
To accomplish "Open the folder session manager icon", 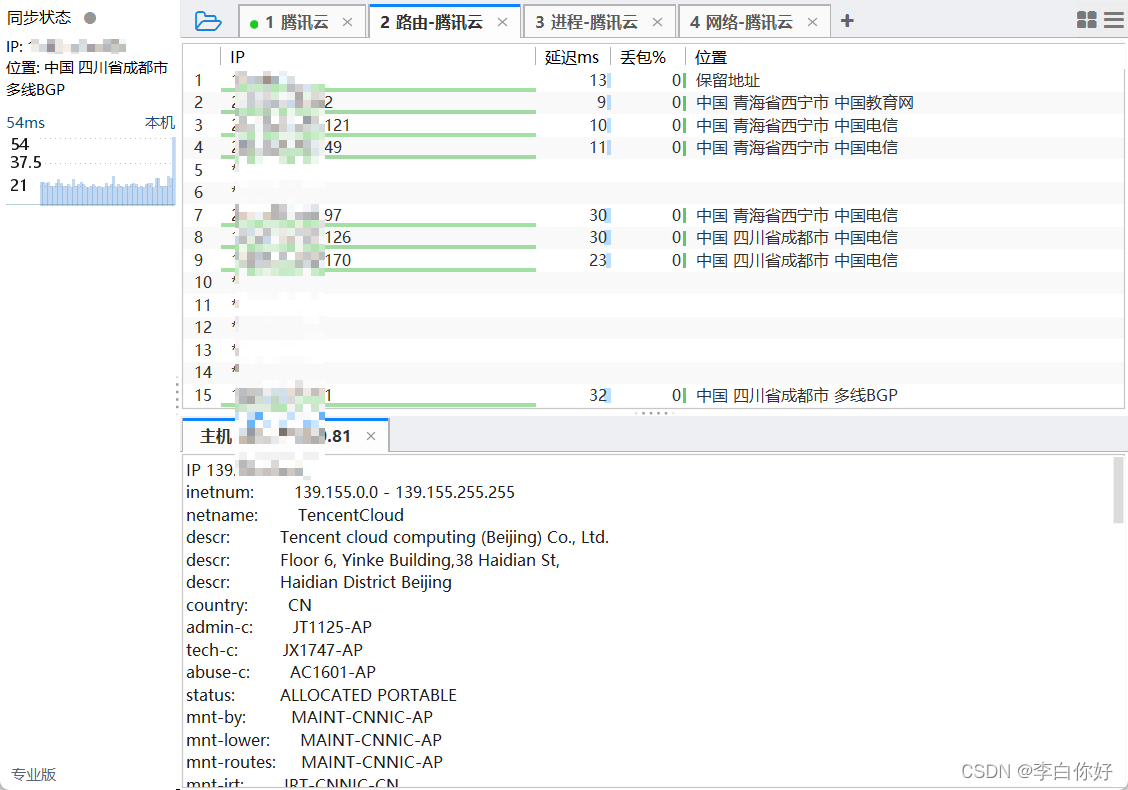I will (x=208, y=22).
